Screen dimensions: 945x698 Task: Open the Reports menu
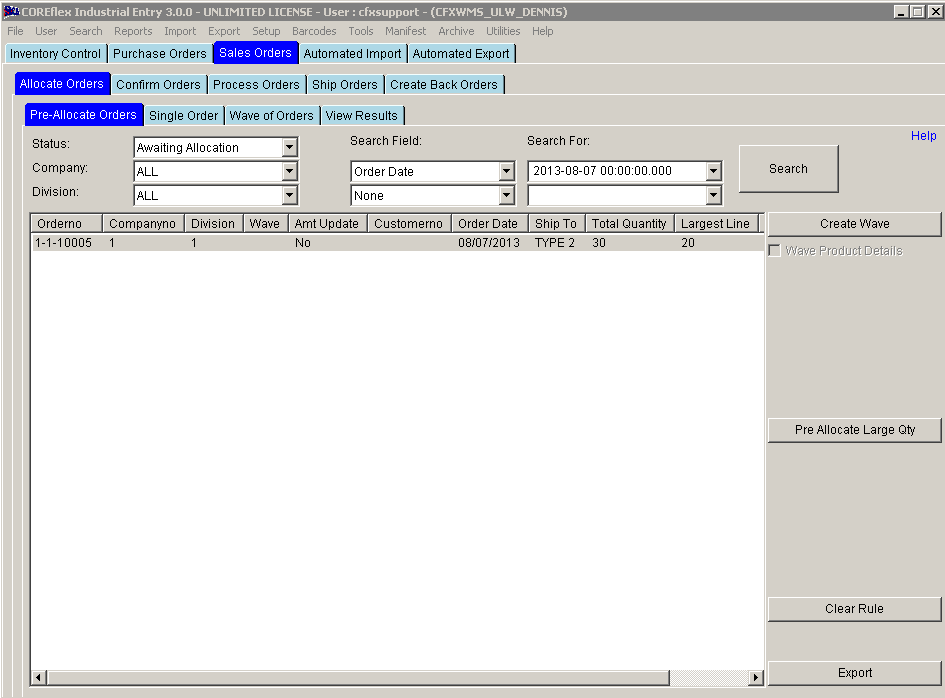click(x=133, y=31)
